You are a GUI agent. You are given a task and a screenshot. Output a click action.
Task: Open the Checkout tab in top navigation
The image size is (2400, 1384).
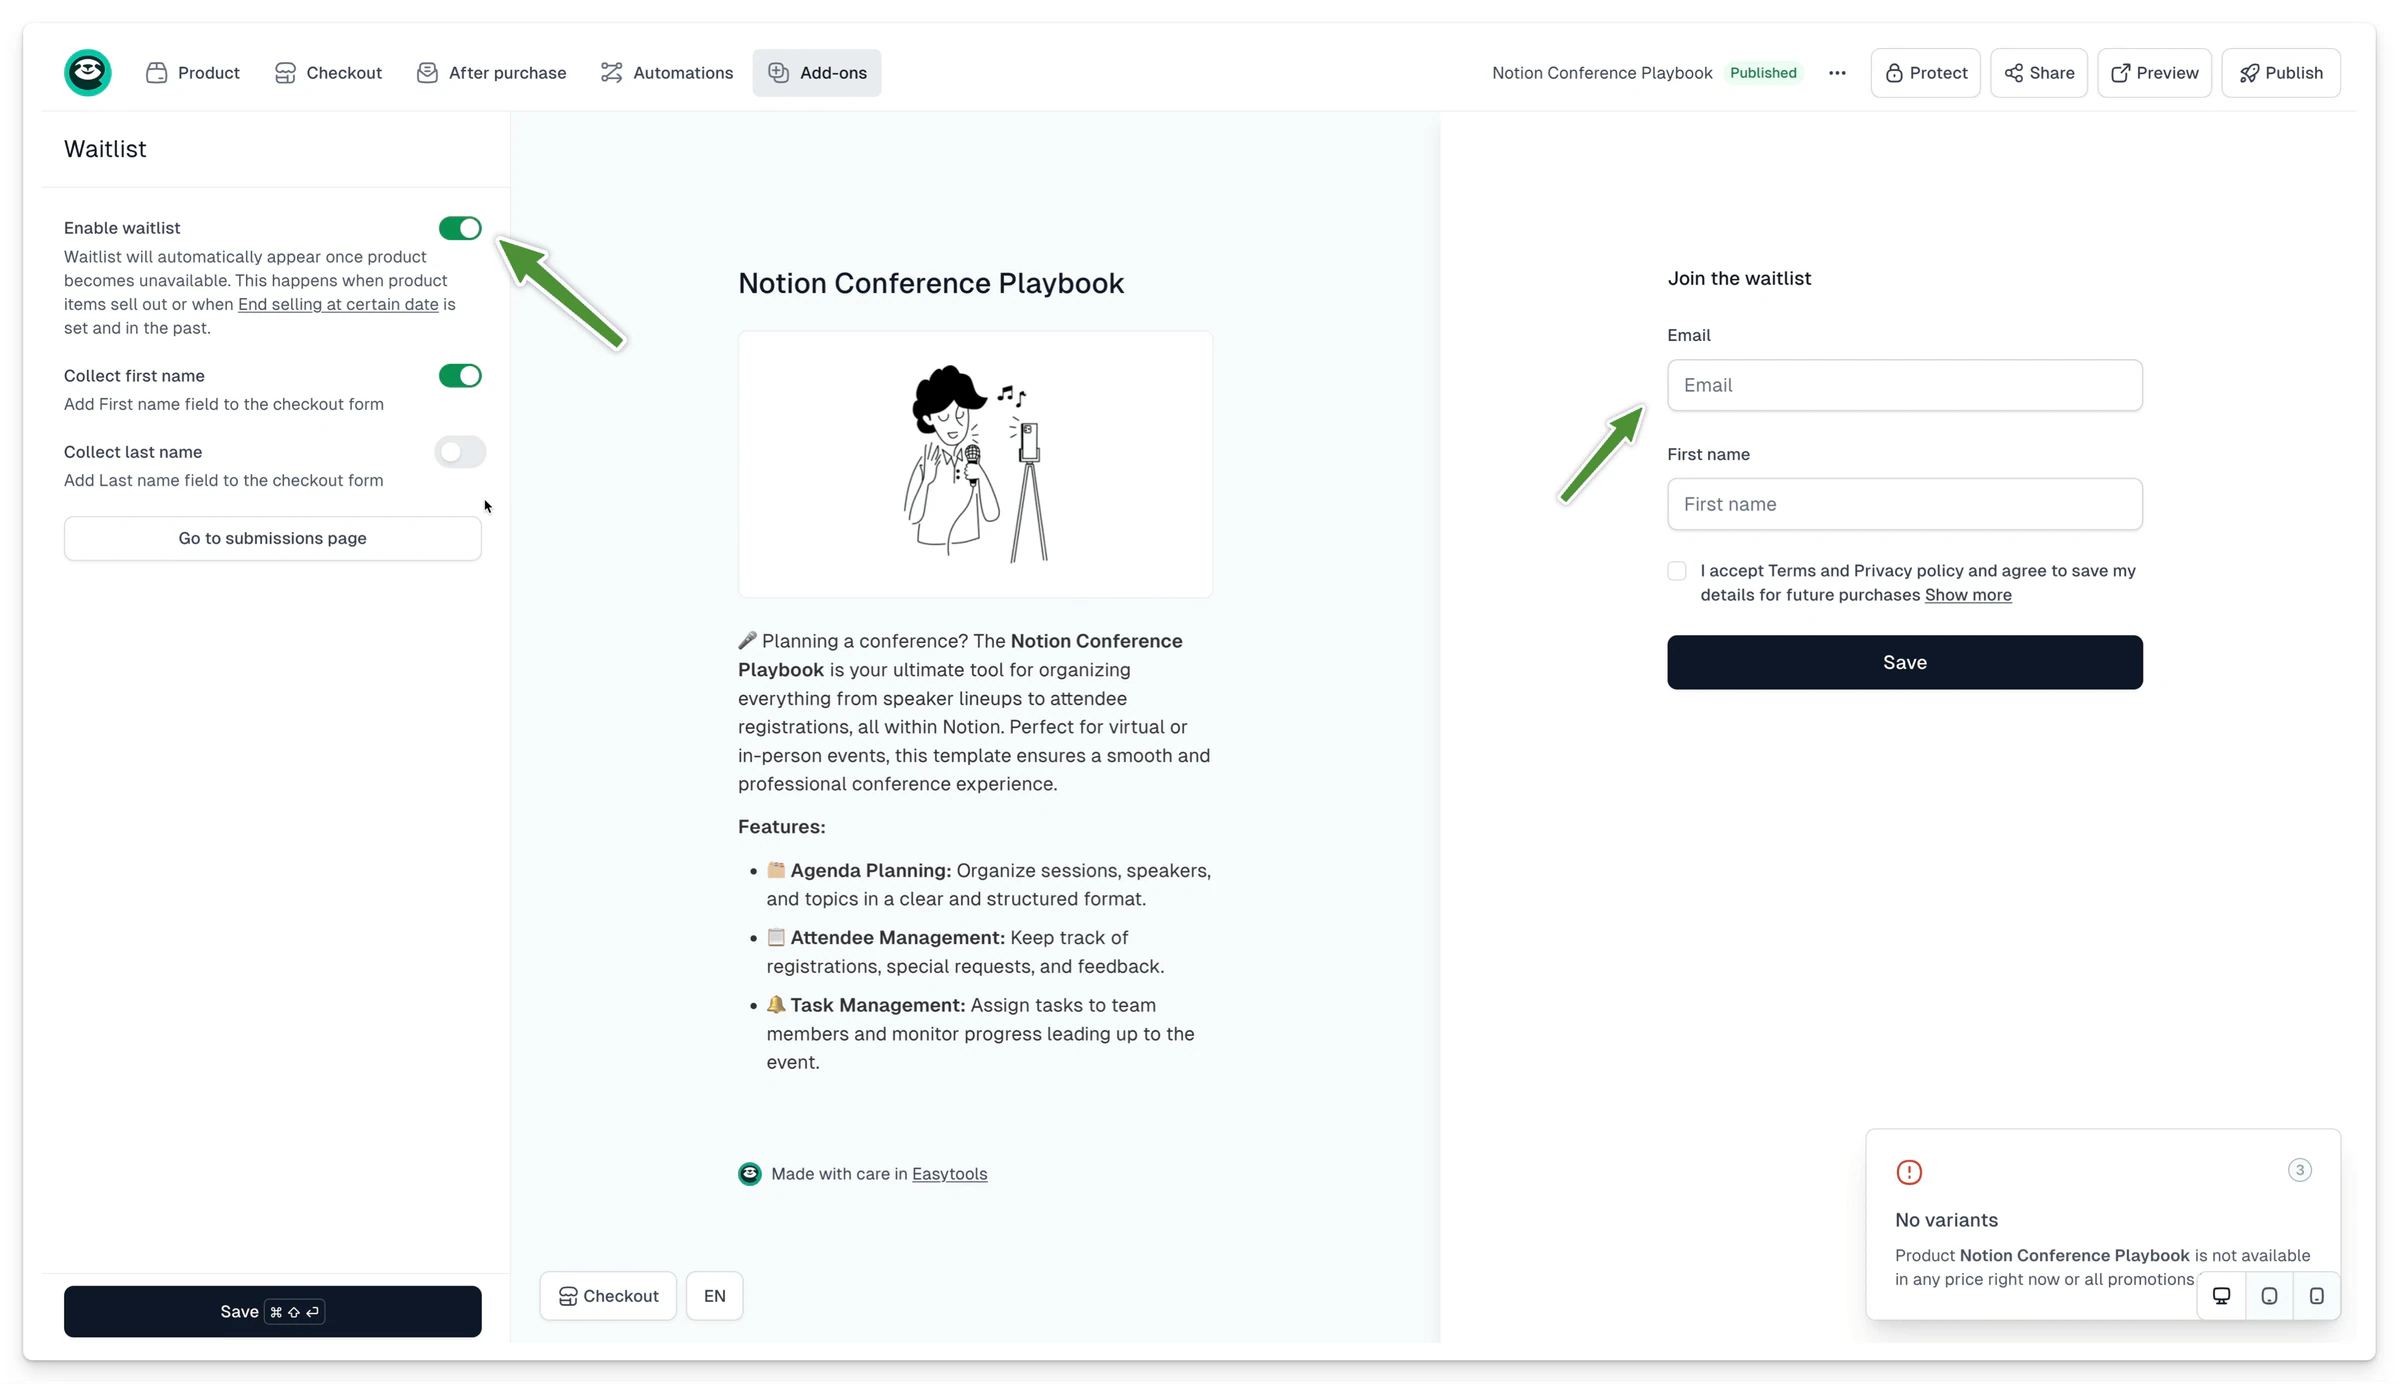[x=328, y=73]
